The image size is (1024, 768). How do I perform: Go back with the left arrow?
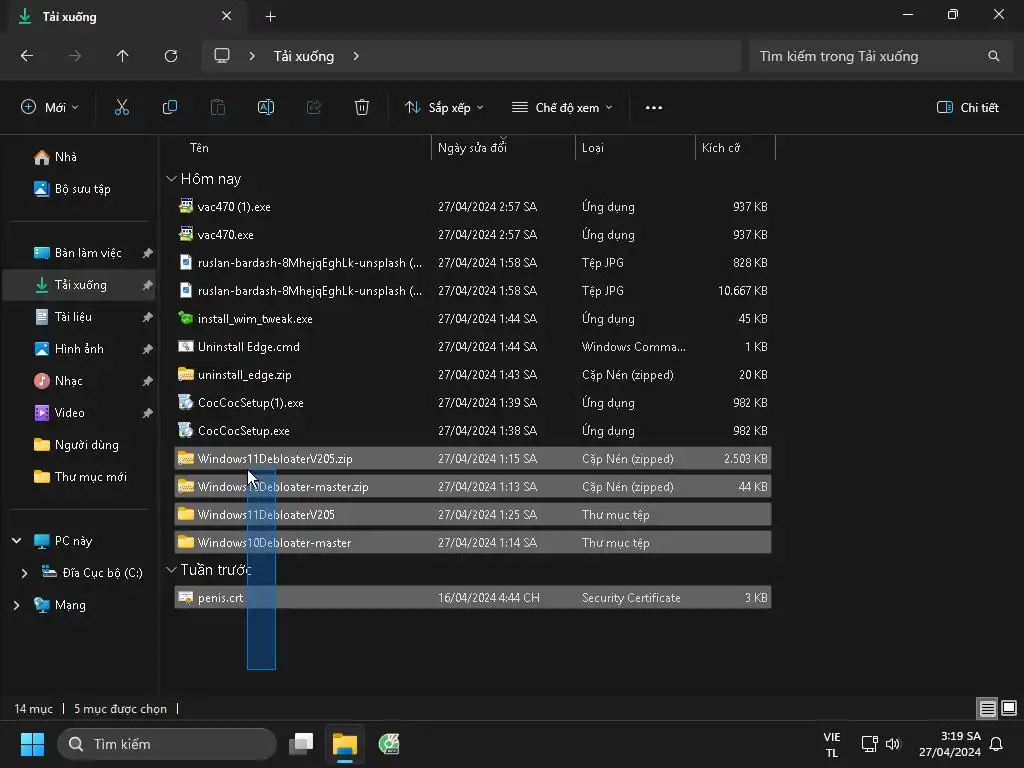tap(27, 56)
